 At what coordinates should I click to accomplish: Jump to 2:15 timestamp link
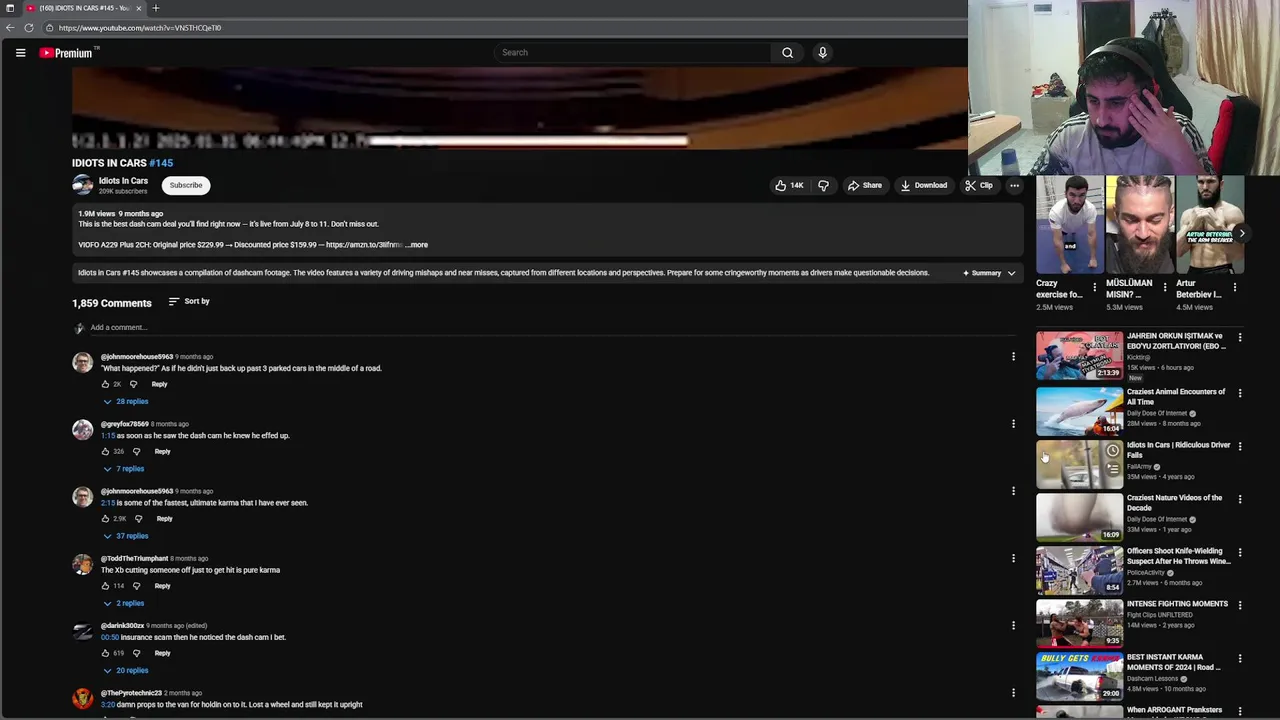(108, 503)
